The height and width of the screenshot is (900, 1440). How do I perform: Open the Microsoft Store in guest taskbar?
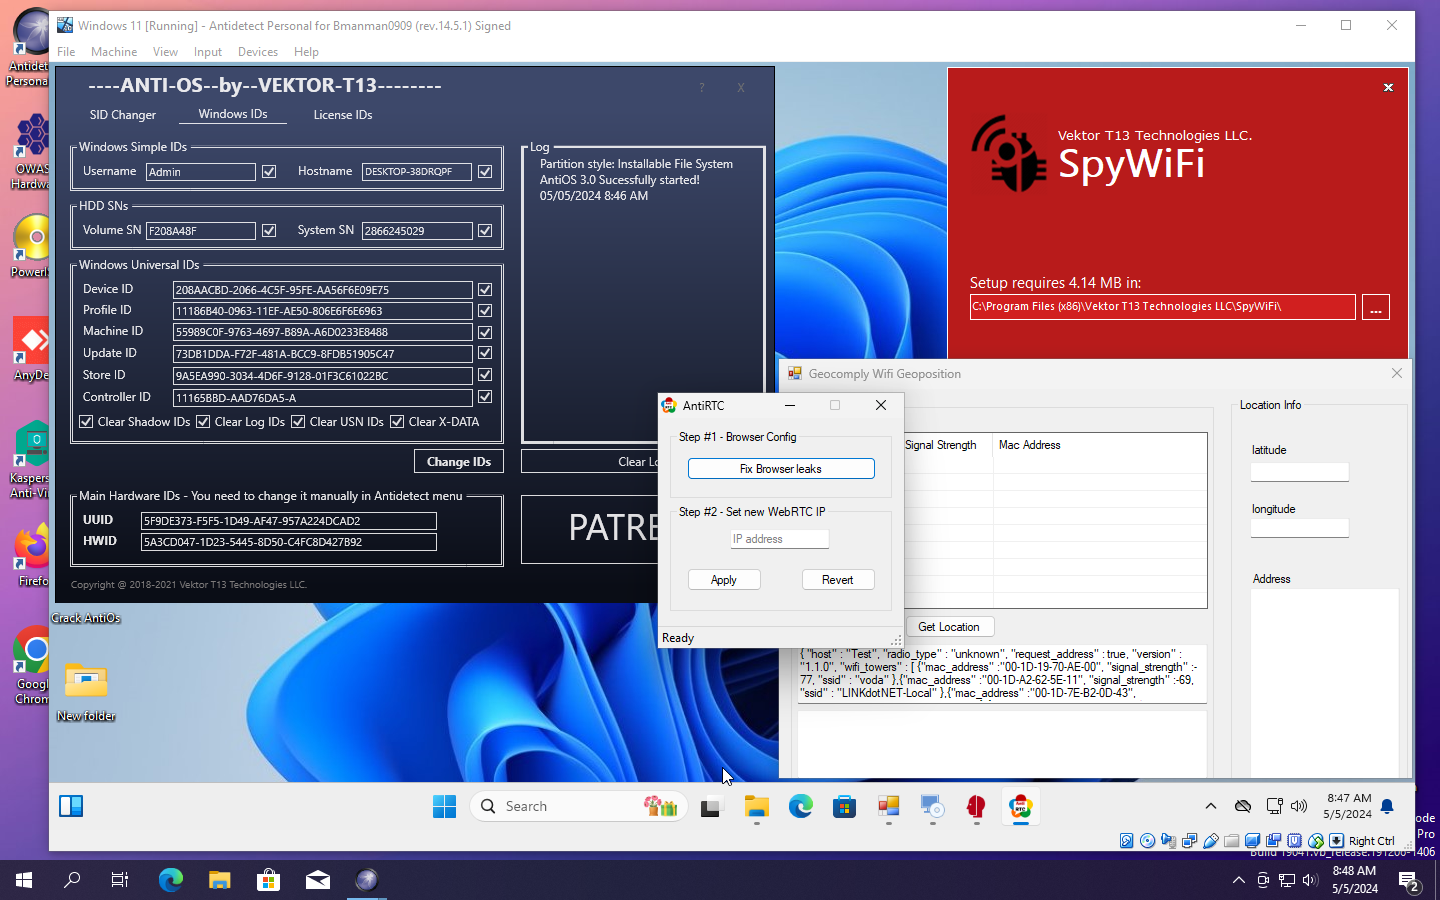click(x=844, y=807)
